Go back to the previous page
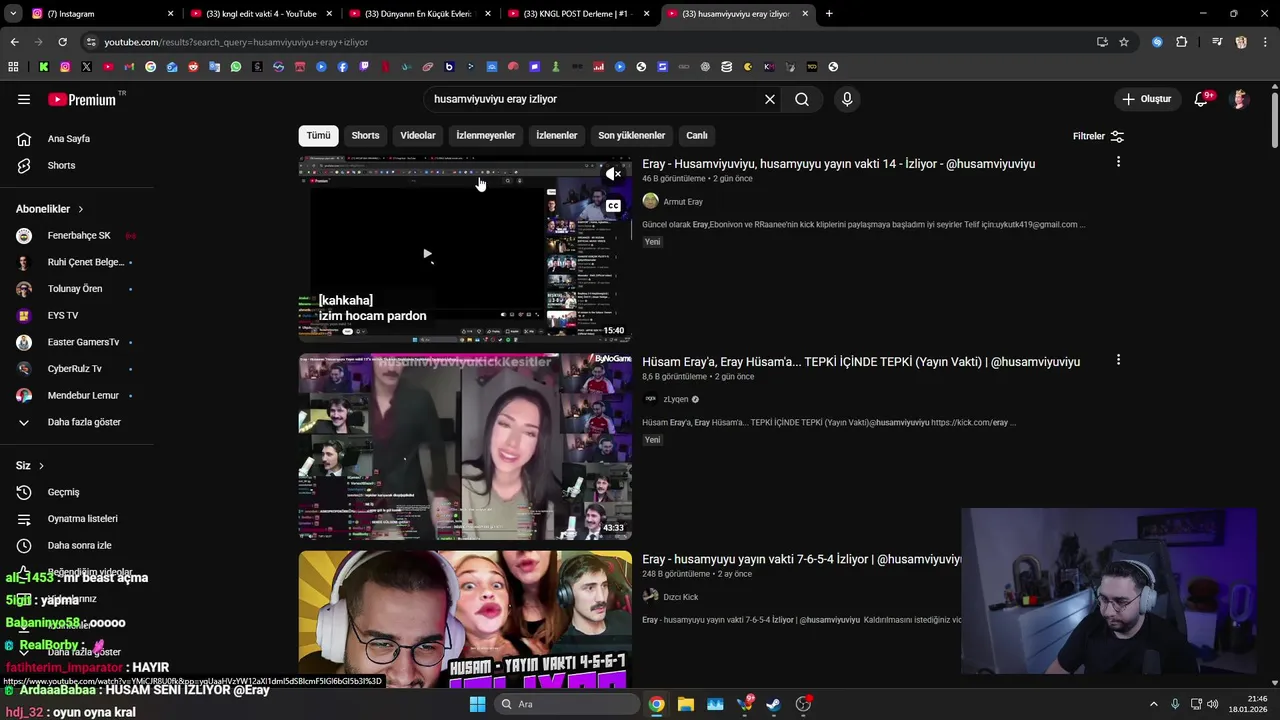This screenshot has width=1280, height=720. (x=14, y=42)
